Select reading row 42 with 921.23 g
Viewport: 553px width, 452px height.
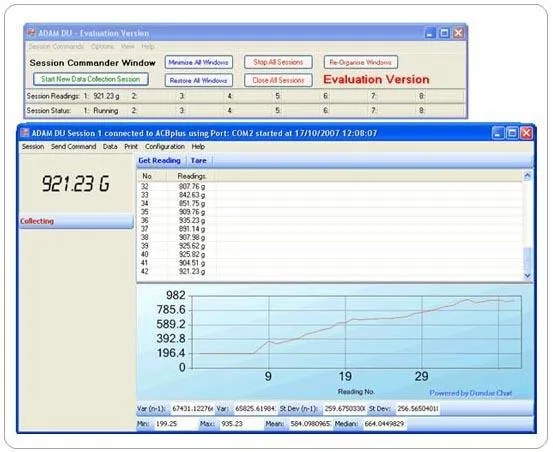coord(330,271)
